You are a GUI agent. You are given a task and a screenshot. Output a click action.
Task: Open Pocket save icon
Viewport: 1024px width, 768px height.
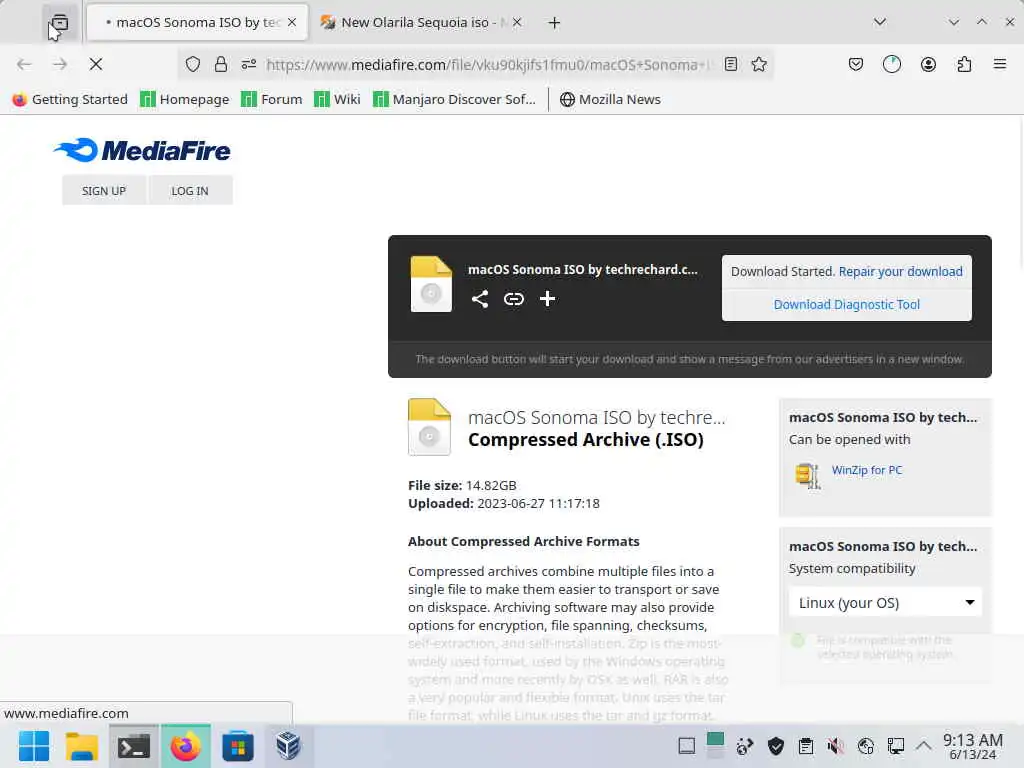(856, 64)
